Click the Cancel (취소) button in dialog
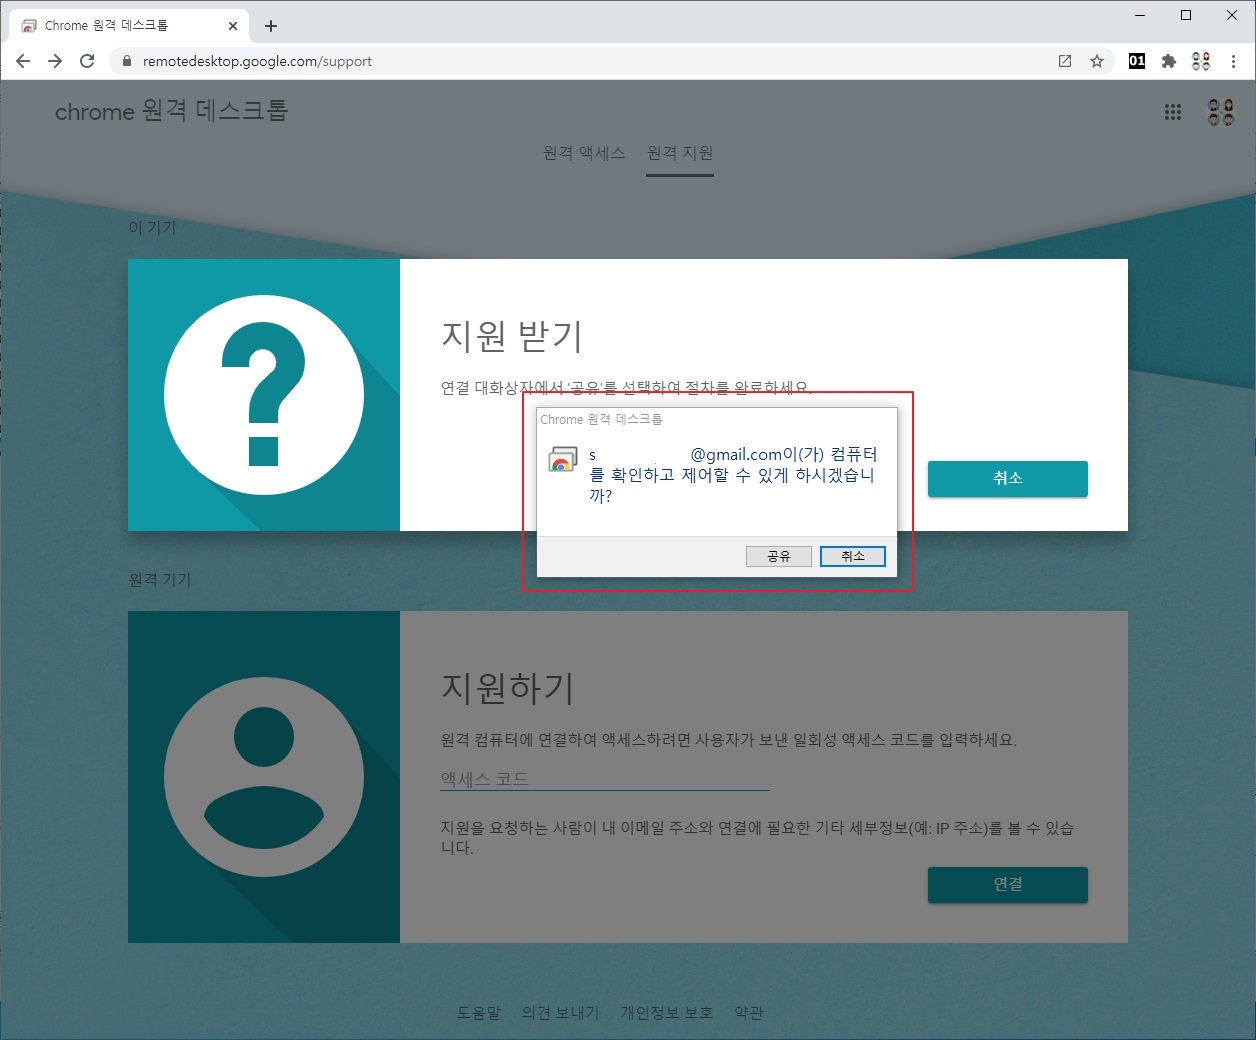The height and width of the screenshot is (1040, 1256). 852,556
